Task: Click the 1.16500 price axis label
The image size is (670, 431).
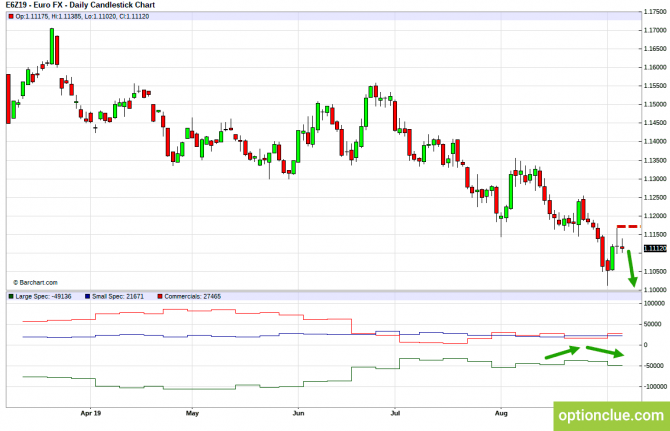Action: click(655, 49)
